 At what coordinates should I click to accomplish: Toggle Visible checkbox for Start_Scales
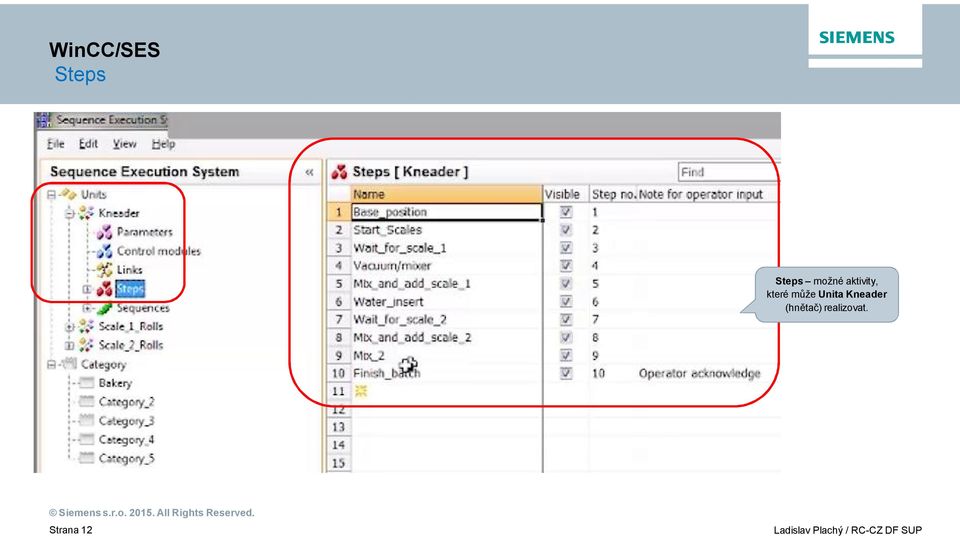566,230
